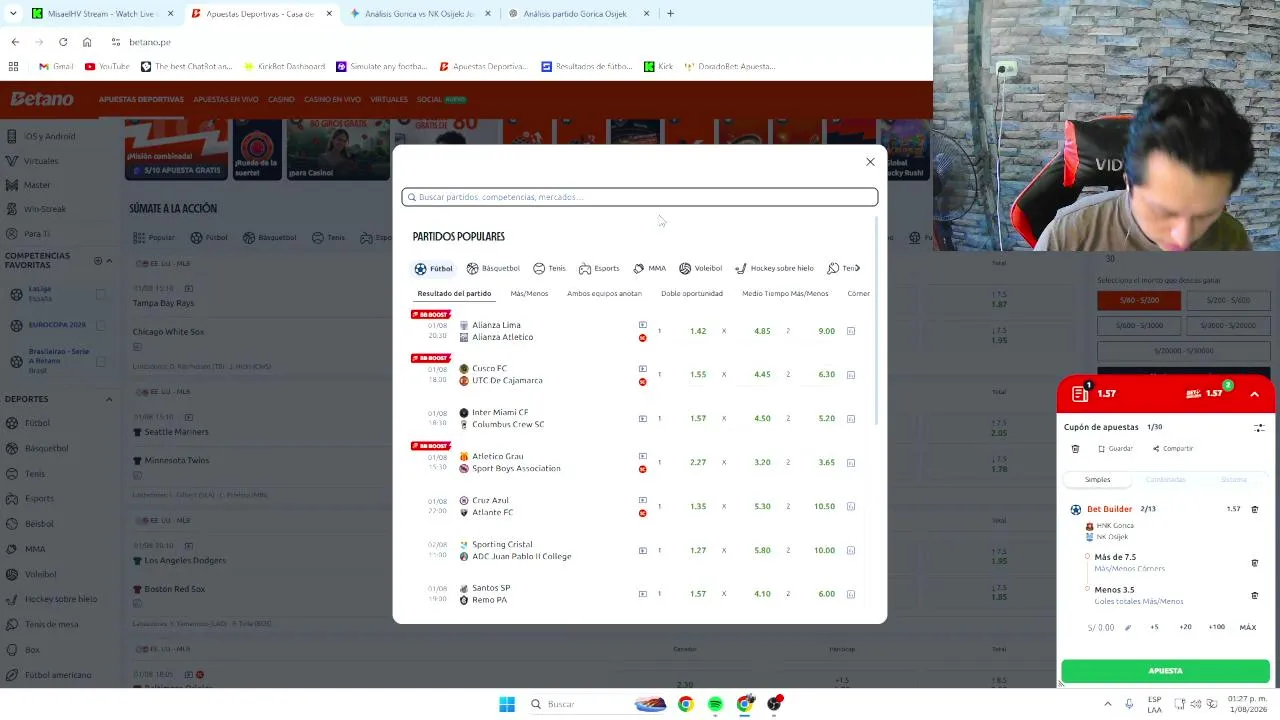Select Hockey sobre hielo filter in popup

tap(774, 268)
